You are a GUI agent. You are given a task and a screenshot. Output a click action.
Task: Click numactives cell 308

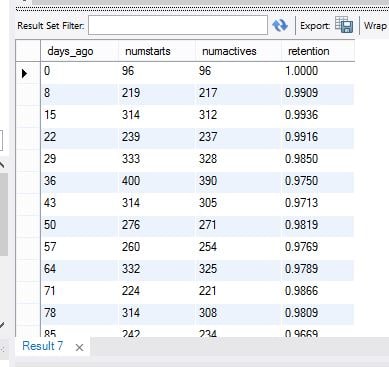[x=238, y=313]
